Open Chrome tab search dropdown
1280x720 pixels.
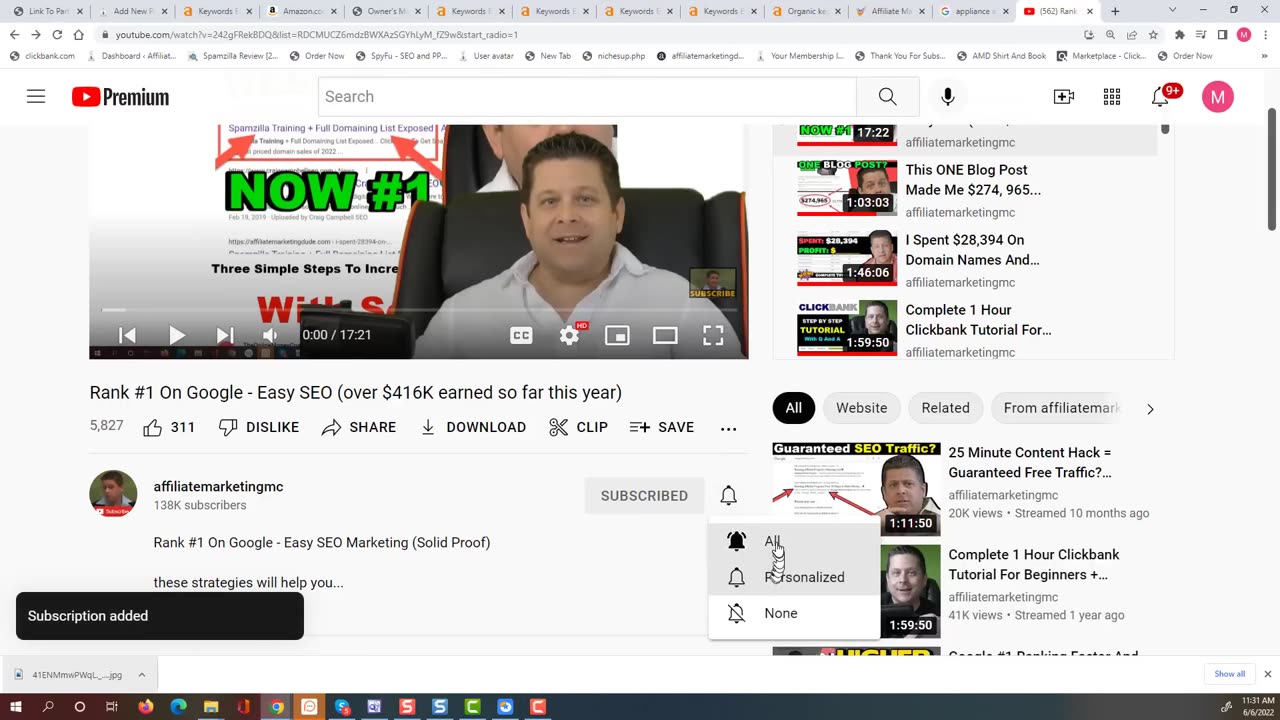[x=1172, y=11]
